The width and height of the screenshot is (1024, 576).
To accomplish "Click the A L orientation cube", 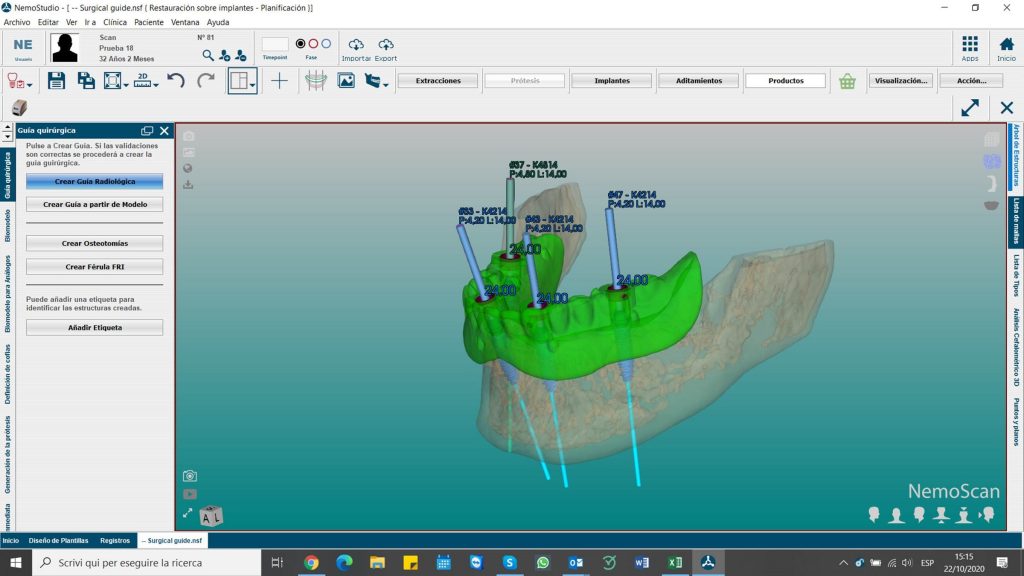I will pyautogui.click(x=211, y=517).
